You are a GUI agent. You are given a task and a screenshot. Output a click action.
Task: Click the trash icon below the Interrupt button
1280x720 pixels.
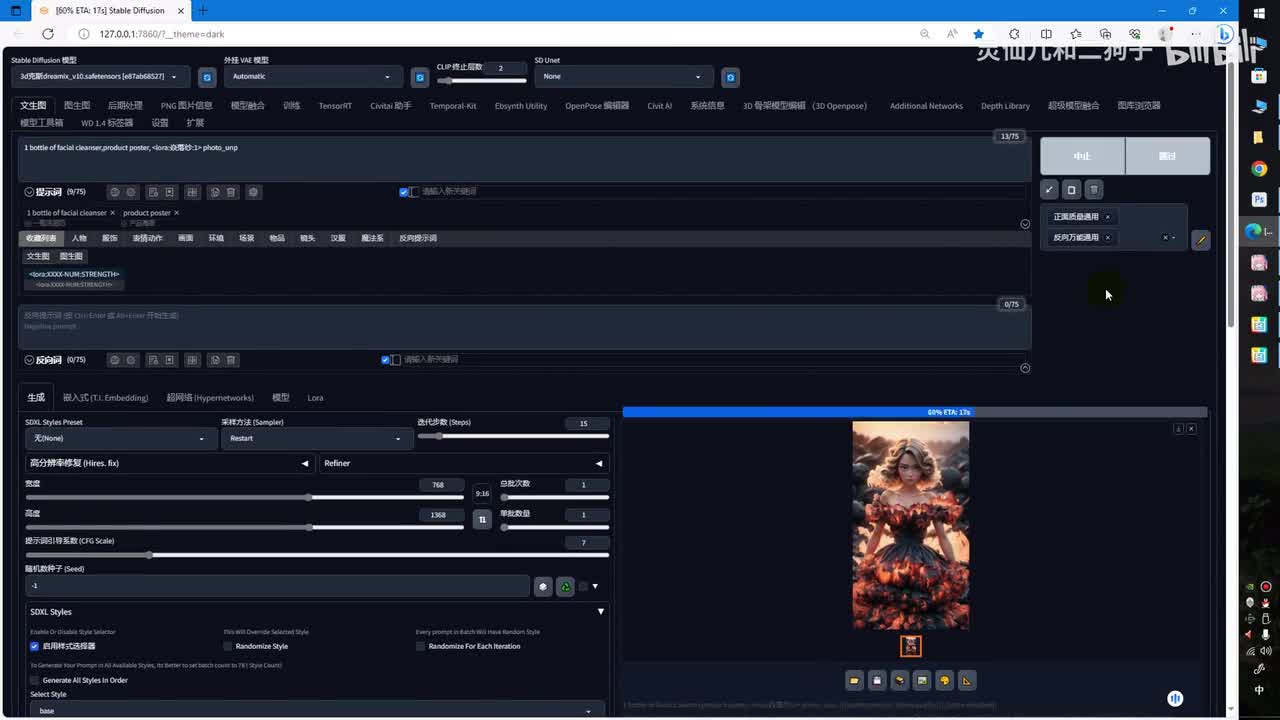click(1094, 190)
